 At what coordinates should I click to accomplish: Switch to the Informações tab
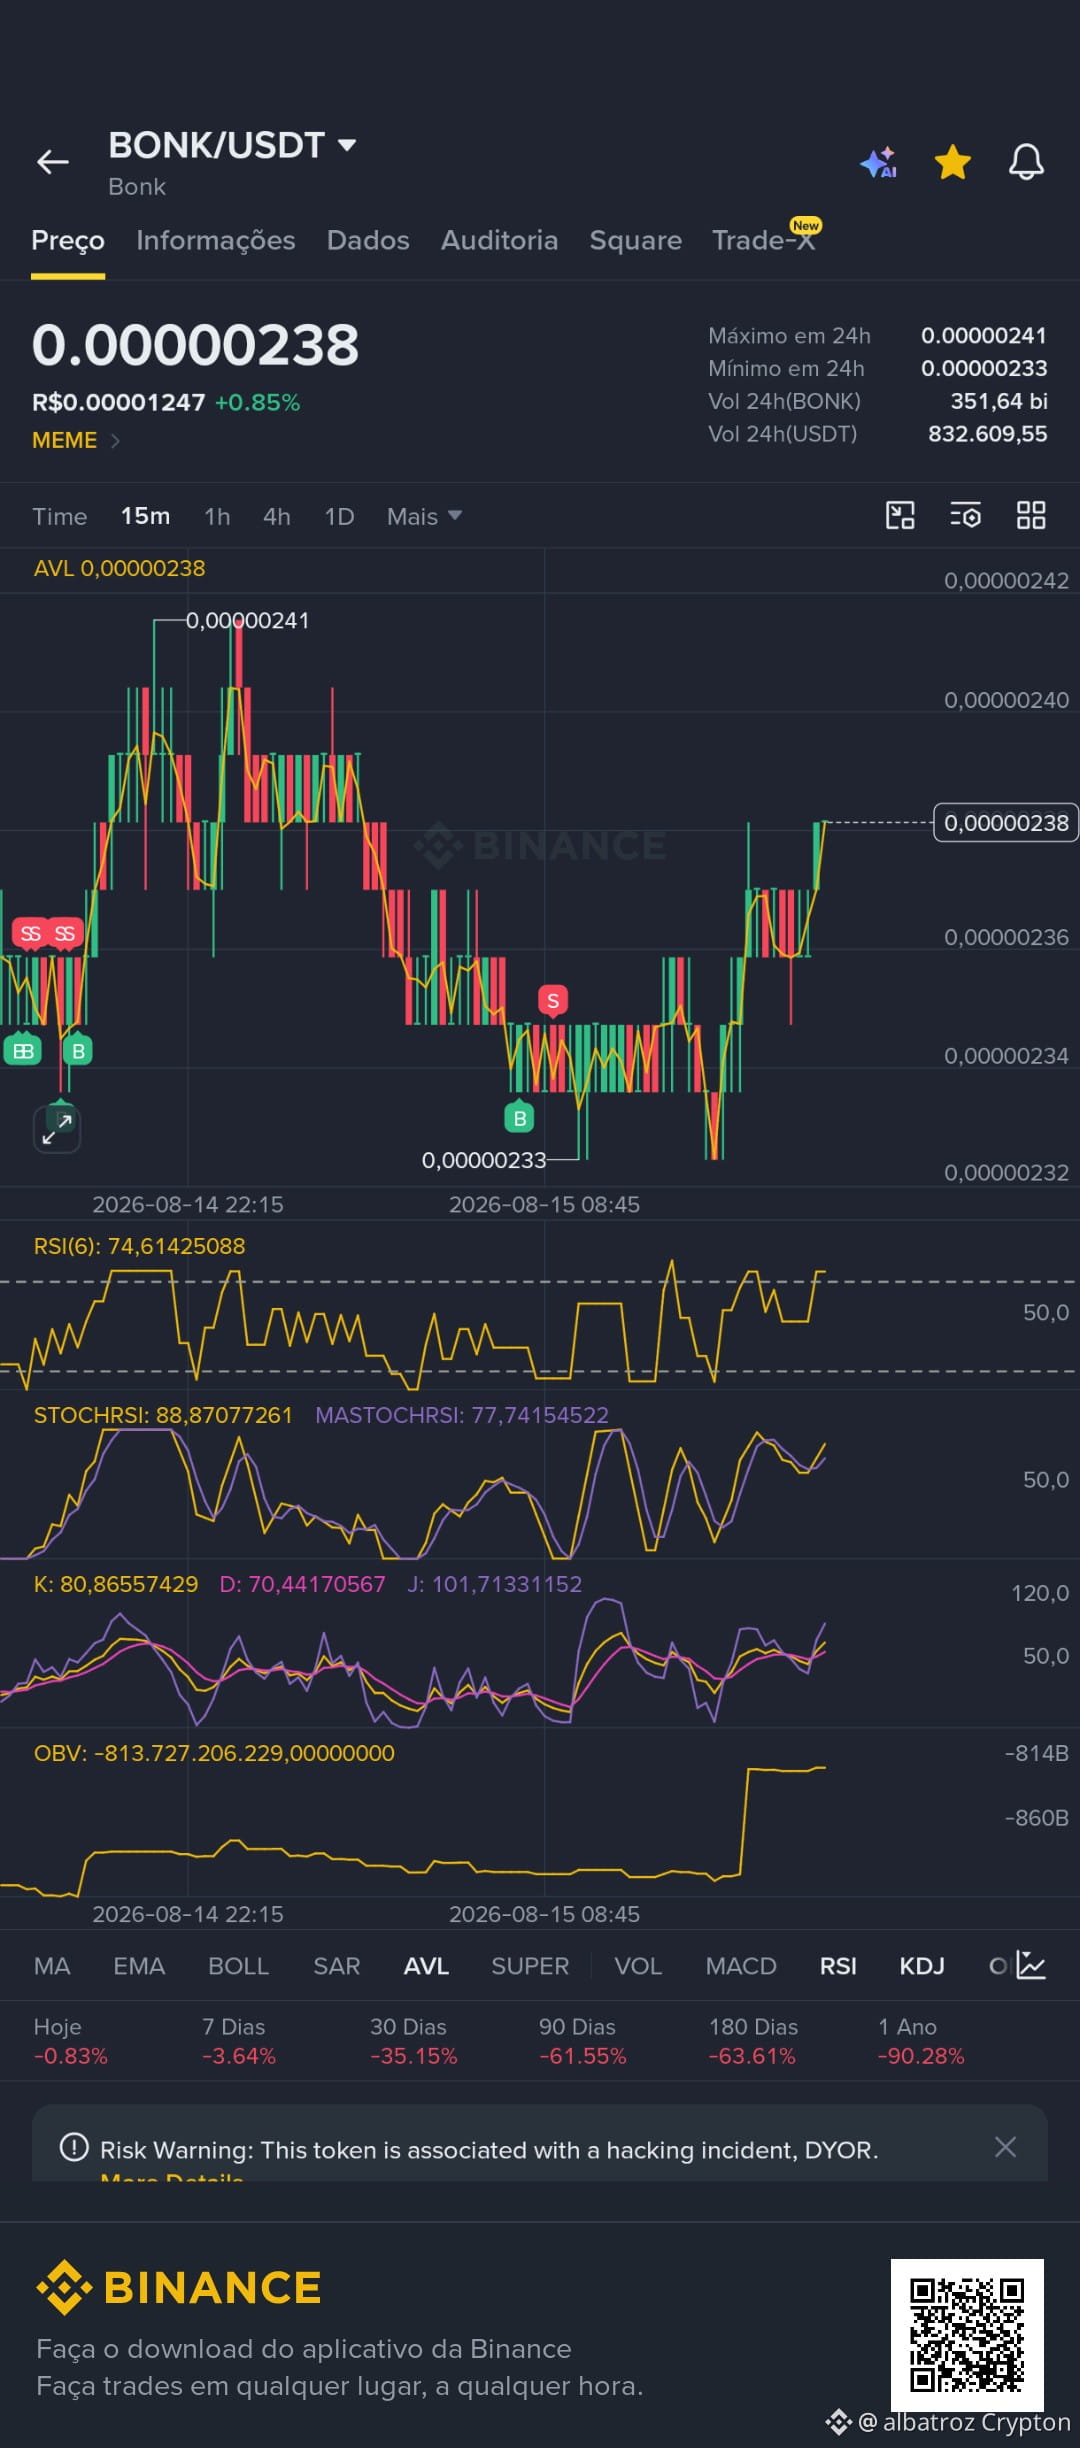click(x=216, y=240)
